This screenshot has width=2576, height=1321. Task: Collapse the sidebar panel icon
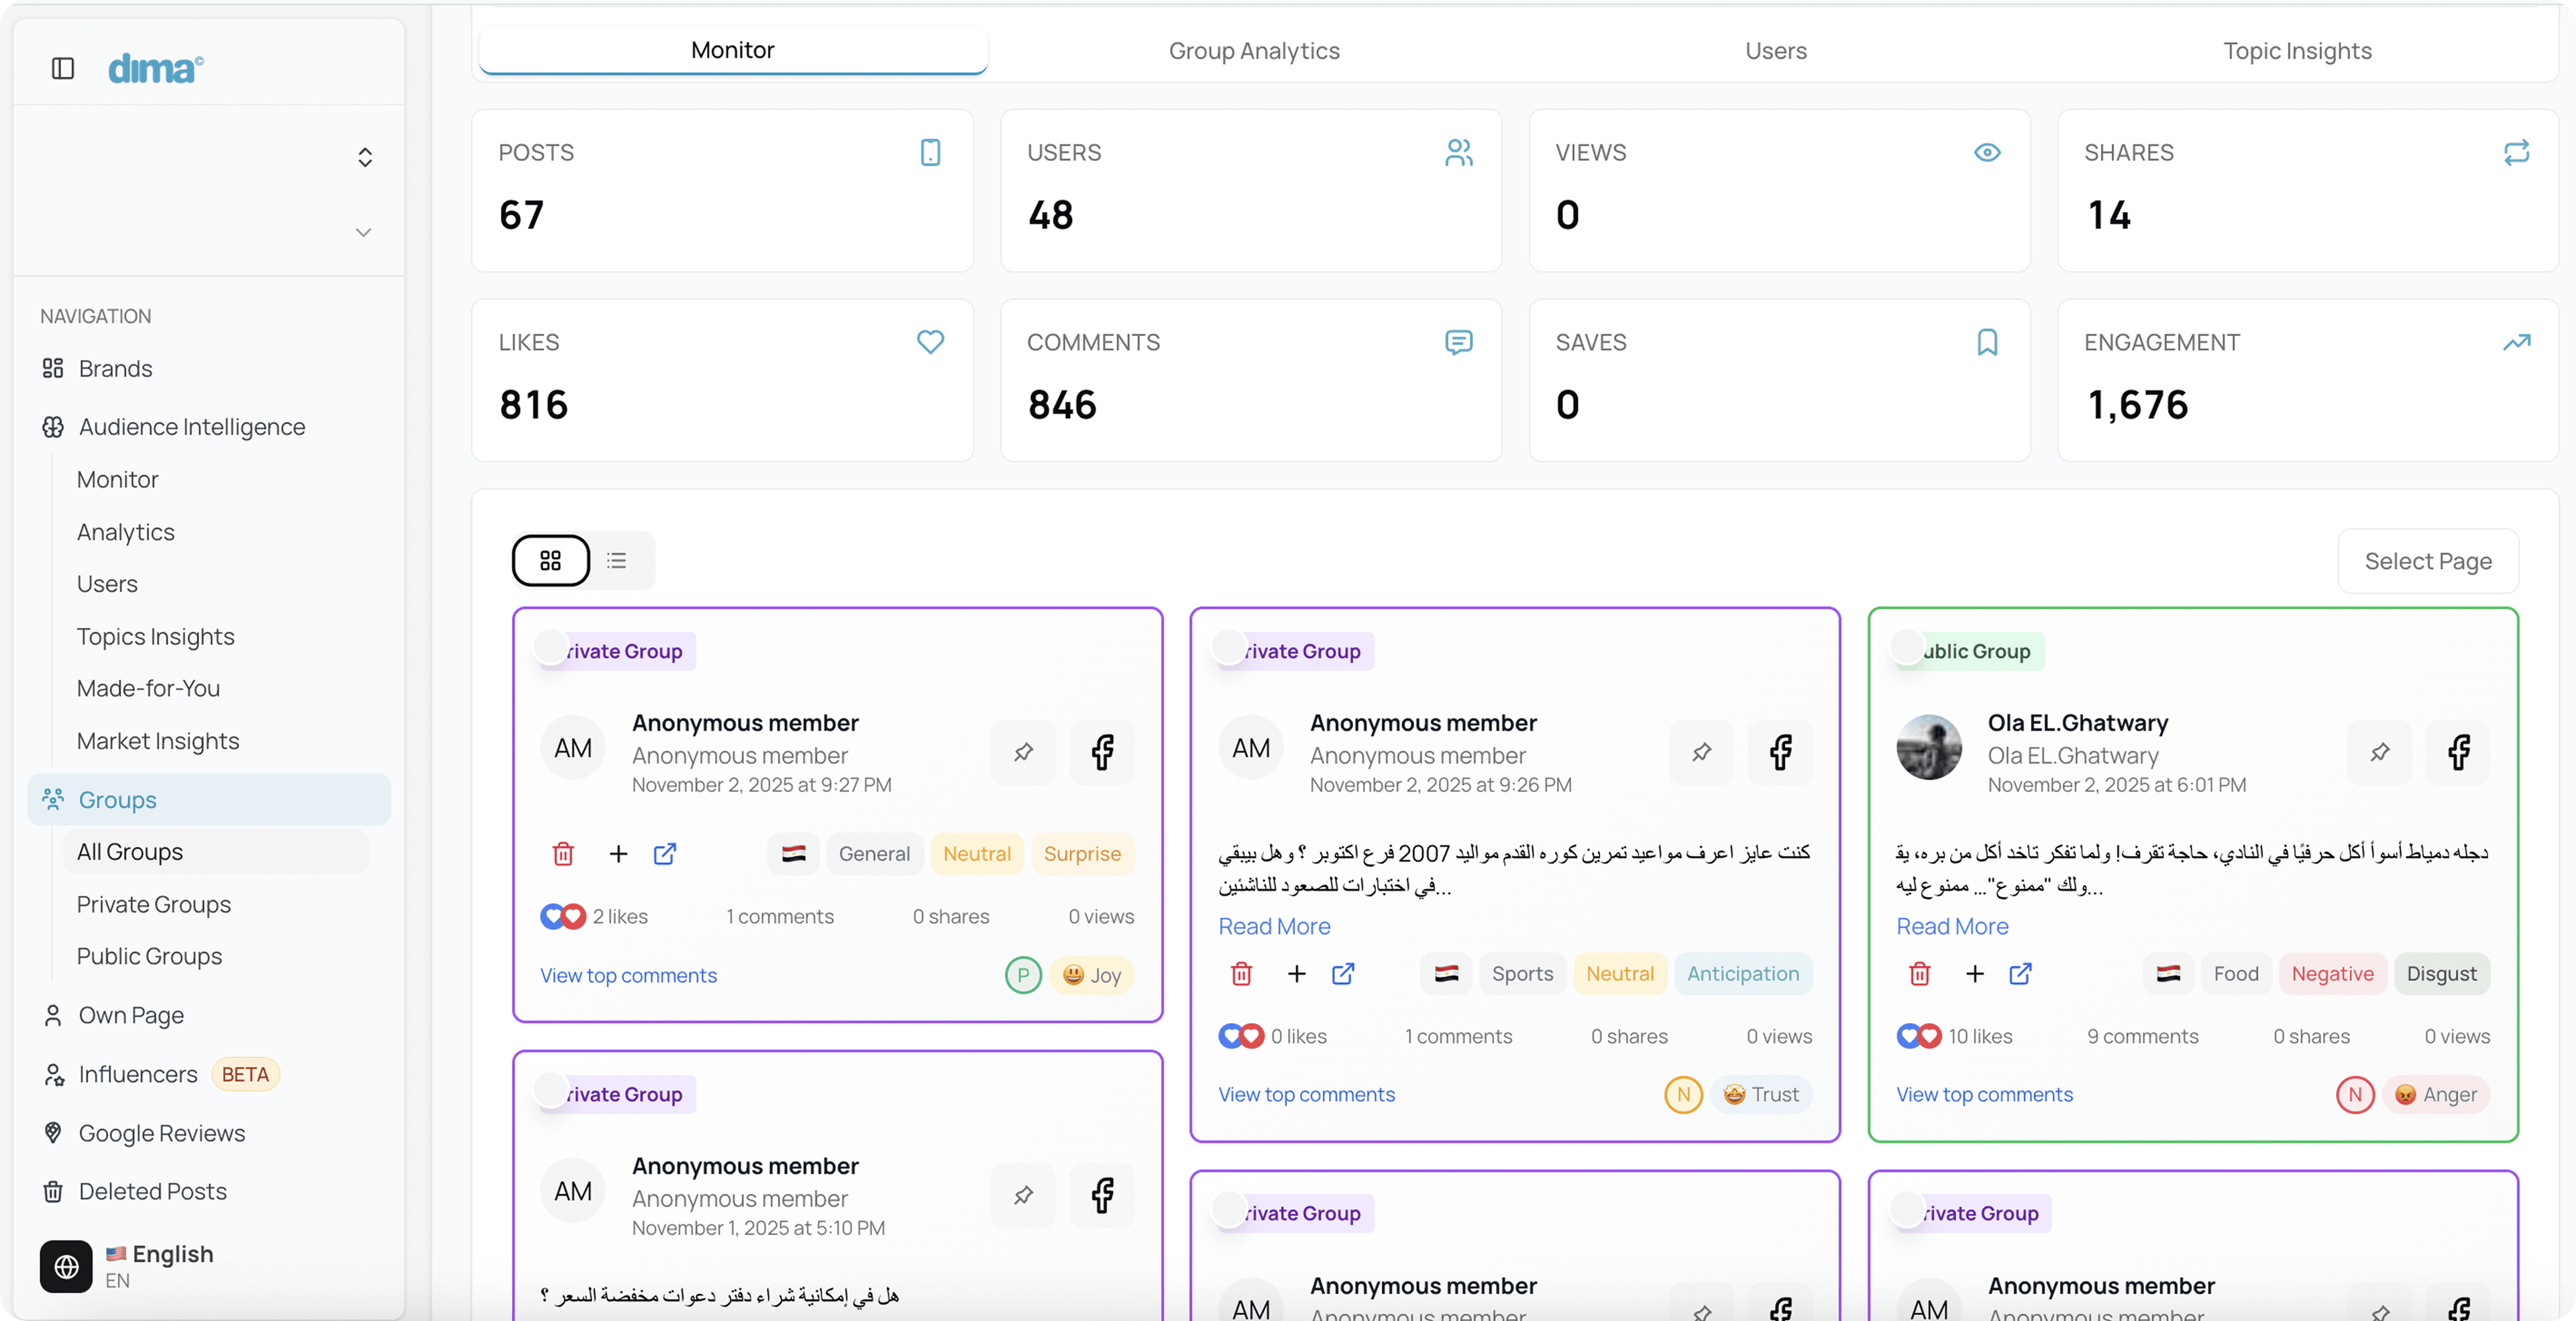63,68
